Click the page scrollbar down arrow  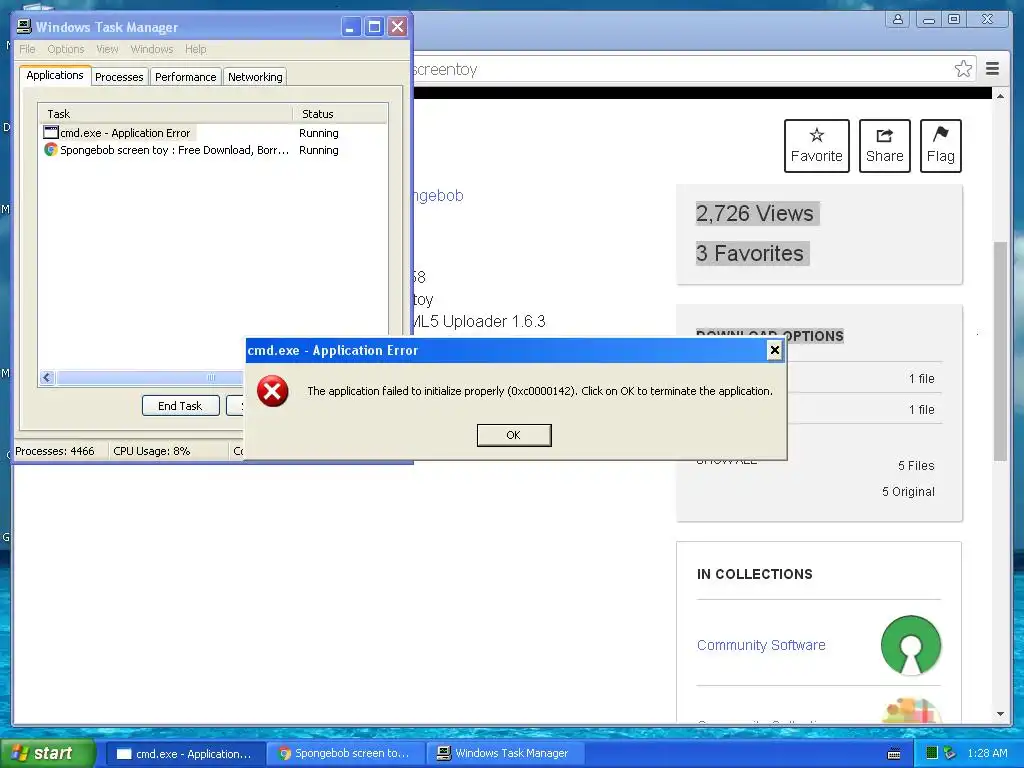(x=1000, y=714)
